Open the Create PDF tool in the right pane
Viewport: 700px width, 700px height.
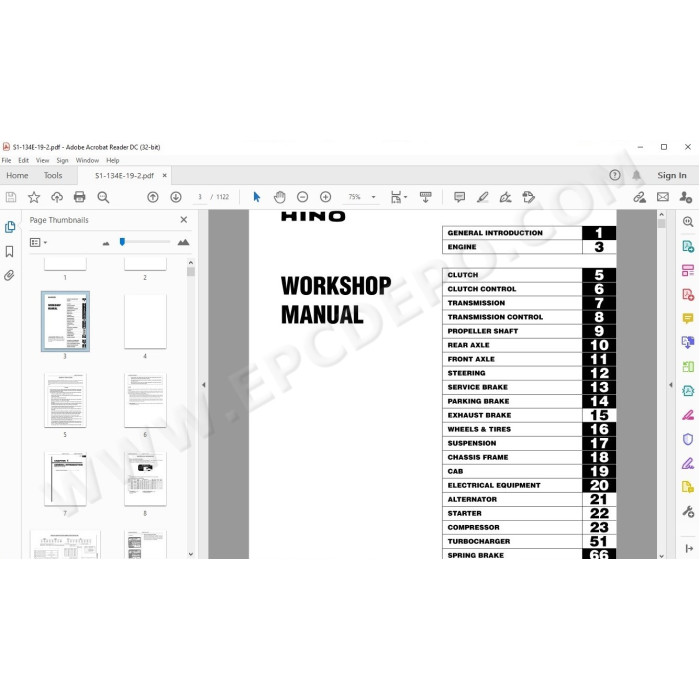coord(688,294)
